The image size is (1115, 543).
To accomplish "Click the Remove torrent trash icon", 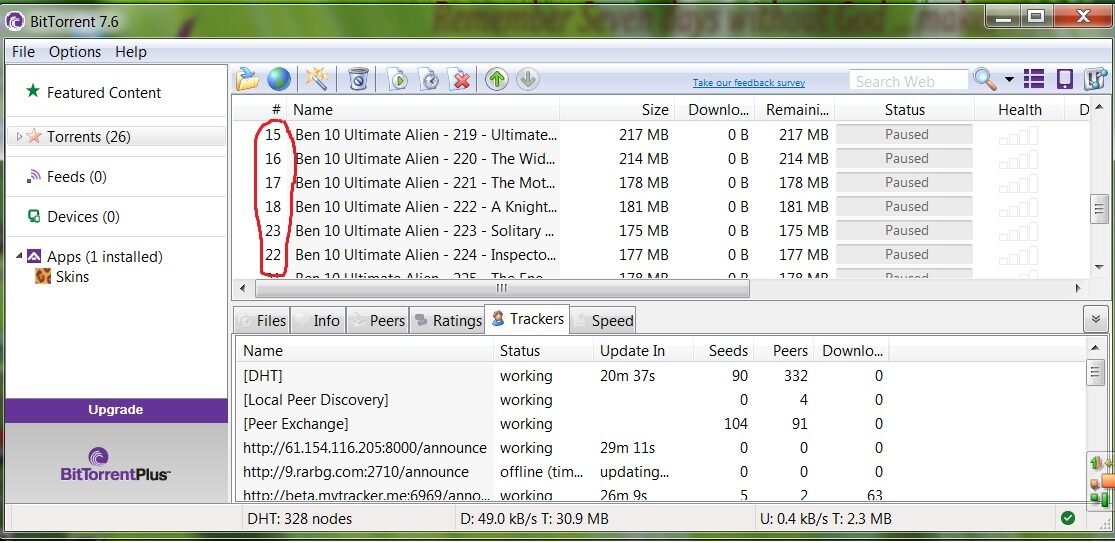I will click(x=358, y=80).
